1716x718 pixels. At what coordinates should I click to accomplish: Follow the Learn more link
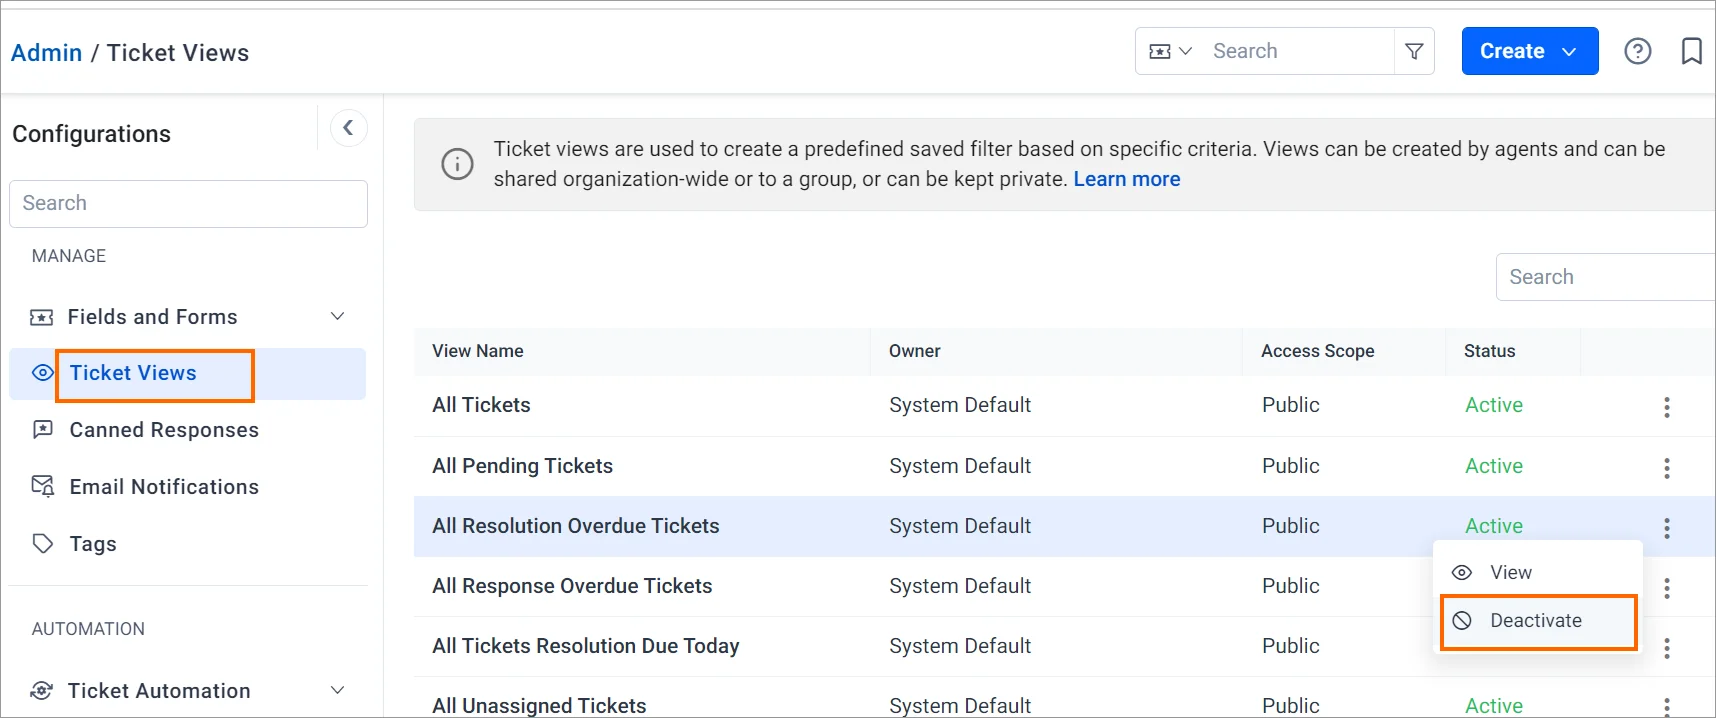click(x=1126, y=179)
